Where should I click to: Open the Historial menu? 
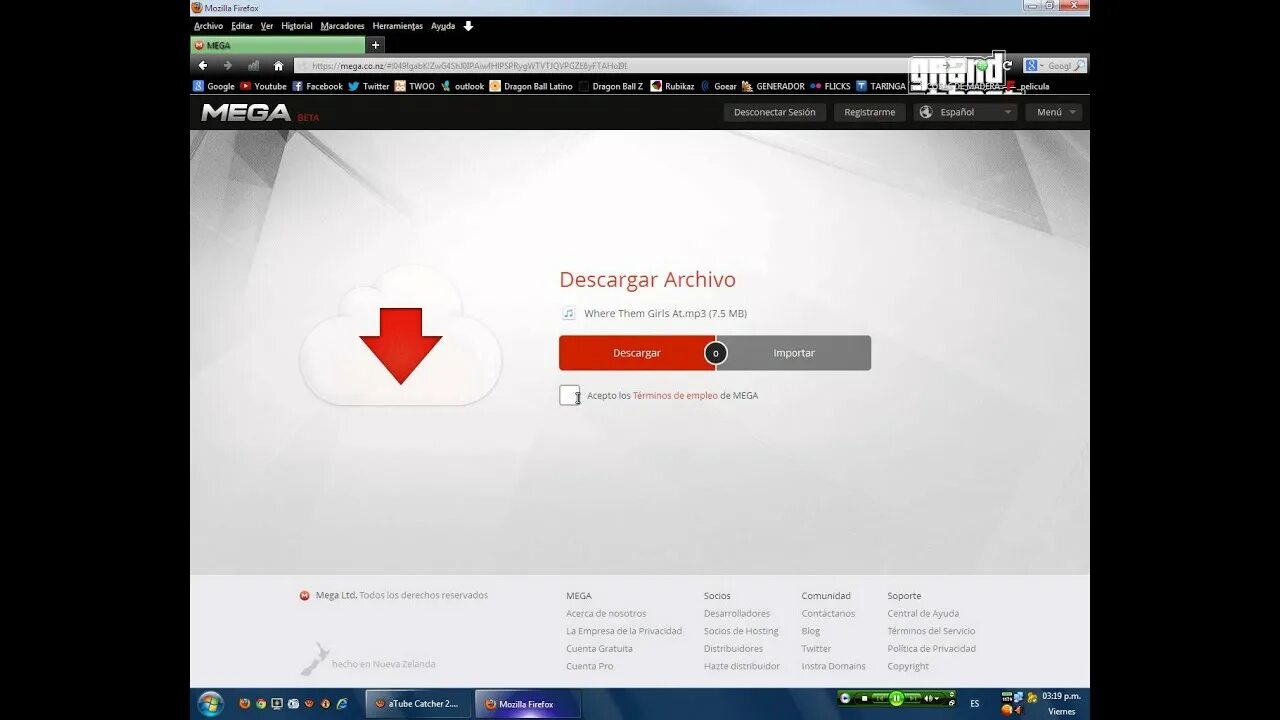pos(297,26)
